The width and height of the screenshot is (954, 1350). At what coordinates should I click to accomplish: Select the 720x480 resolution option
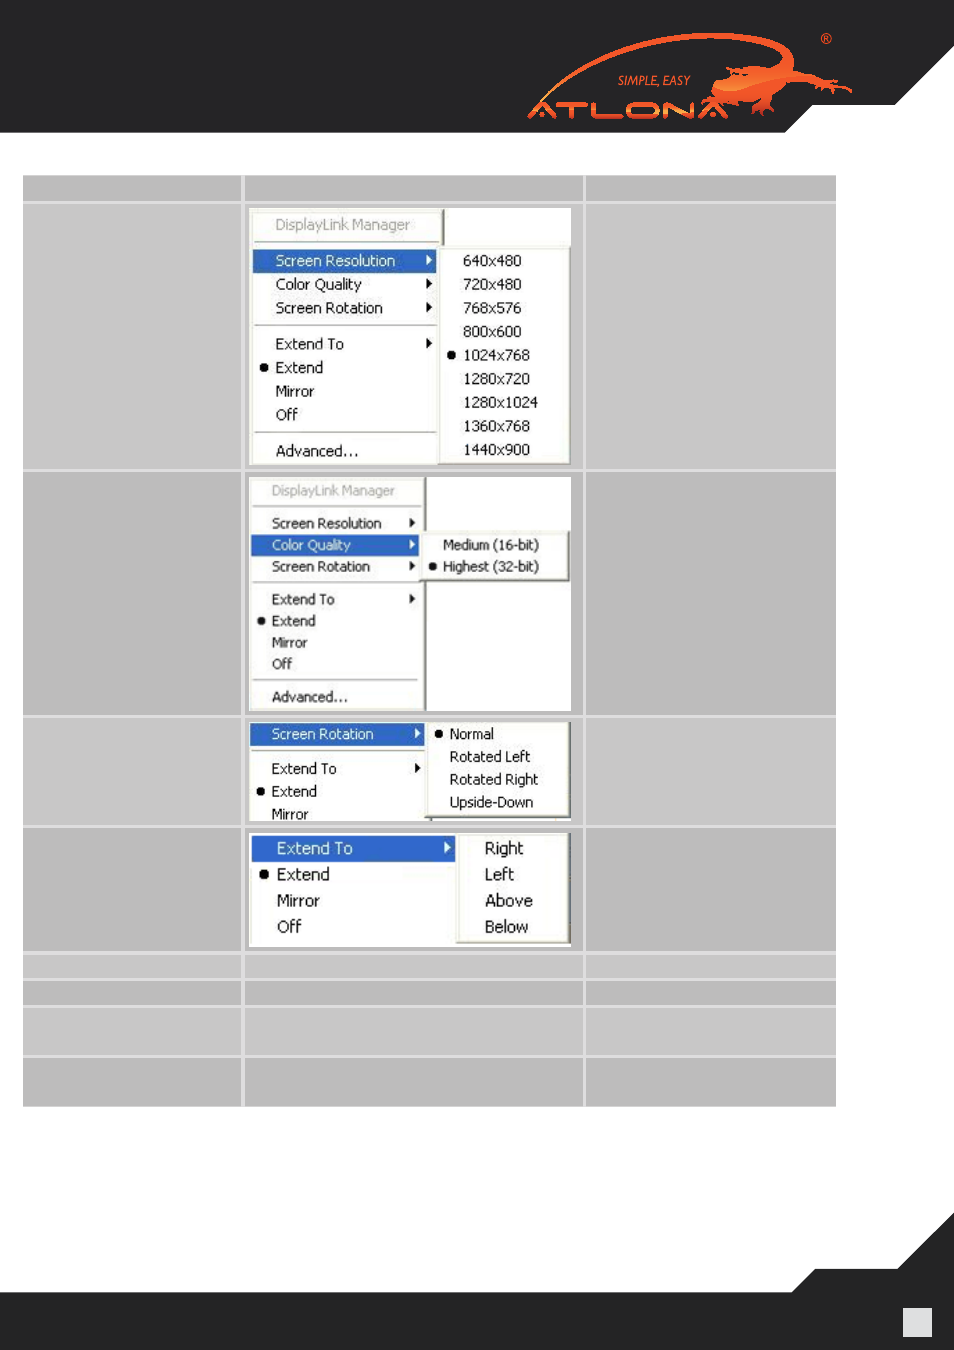pos(492,284)
